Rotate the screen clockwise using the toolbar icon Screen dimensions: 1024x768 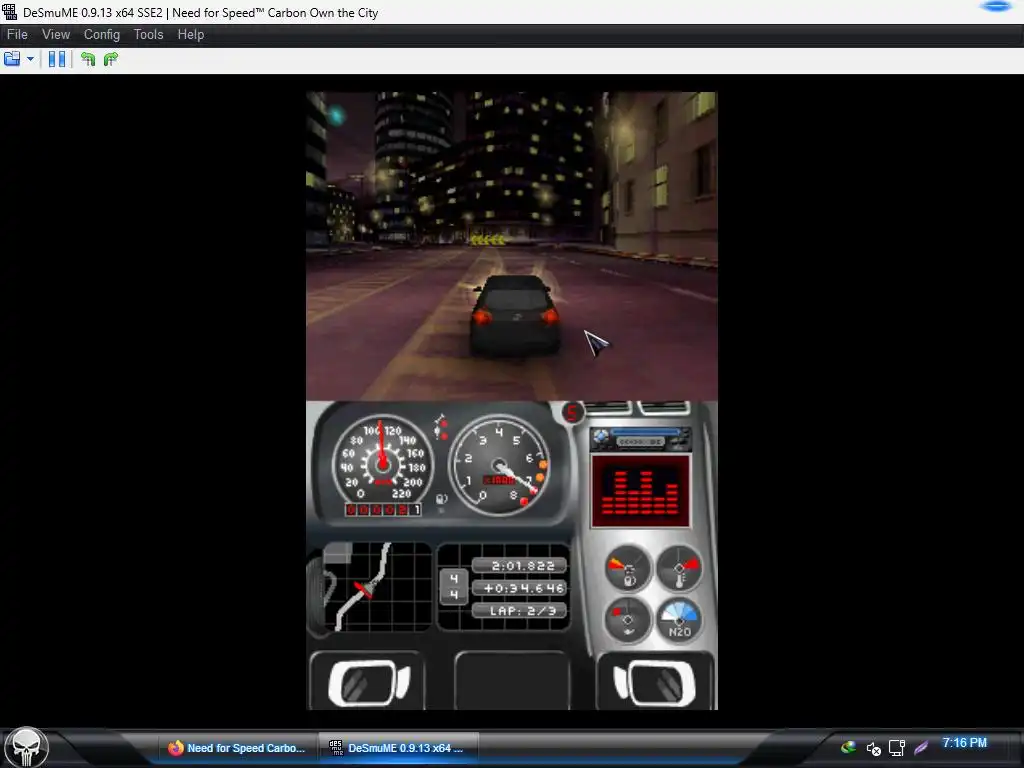[x=110, y=59]
